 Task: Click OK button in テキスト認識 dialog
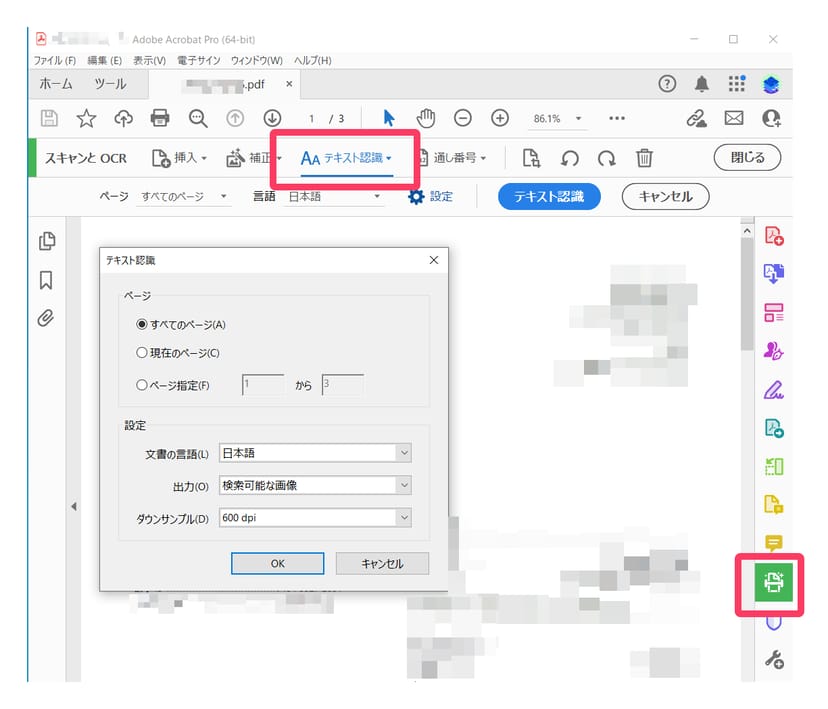click(277, 563)
